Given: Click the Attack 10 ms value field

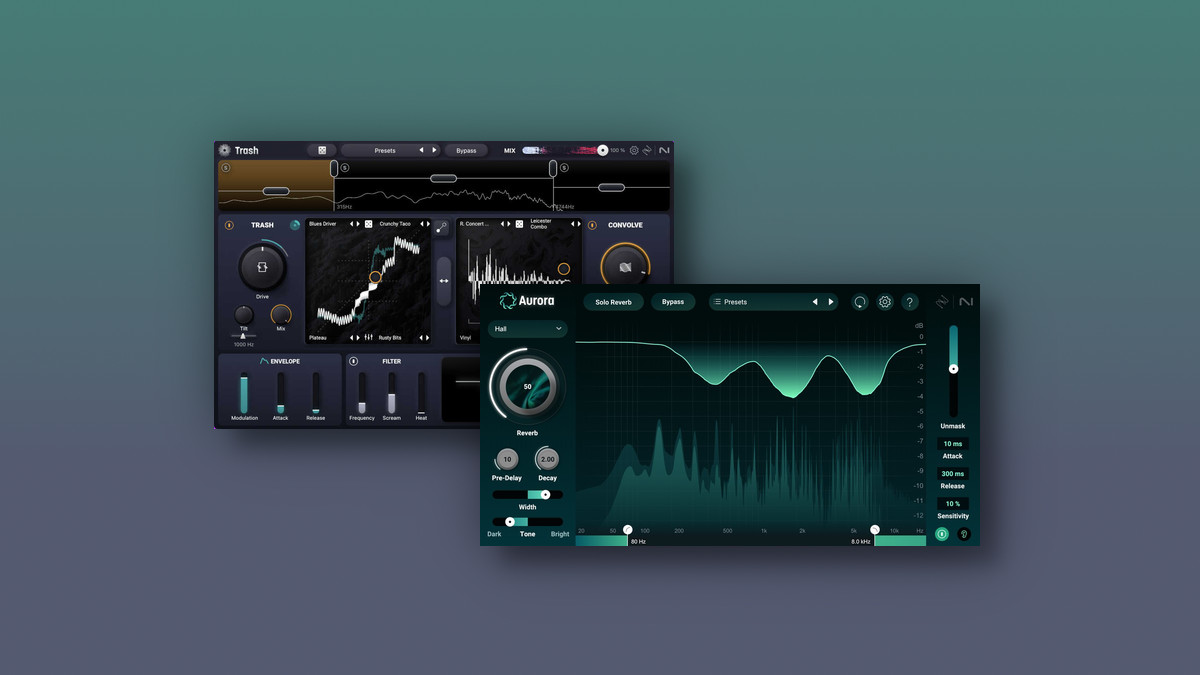Looking at the screenshot, I should 952,443.
